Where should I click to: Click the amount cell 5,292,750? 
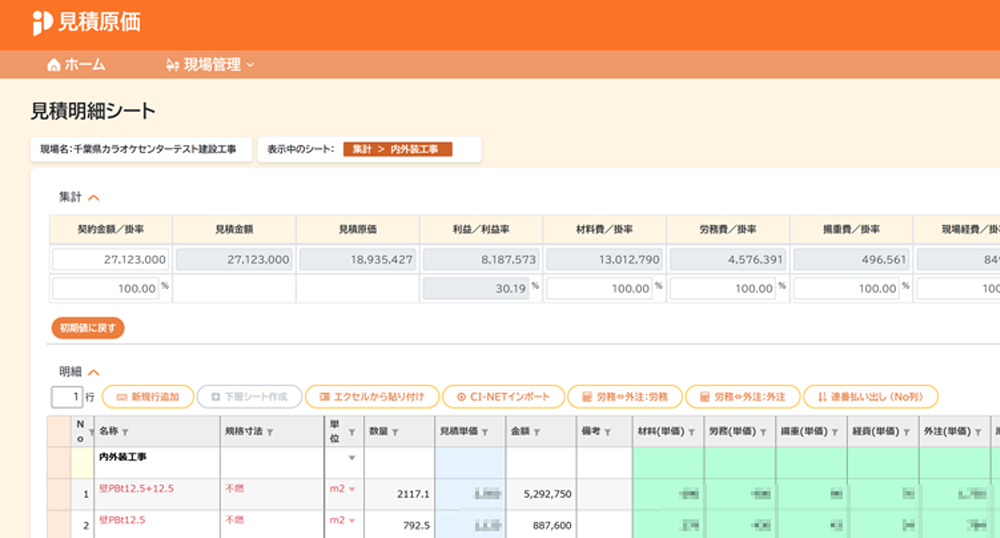541,494
